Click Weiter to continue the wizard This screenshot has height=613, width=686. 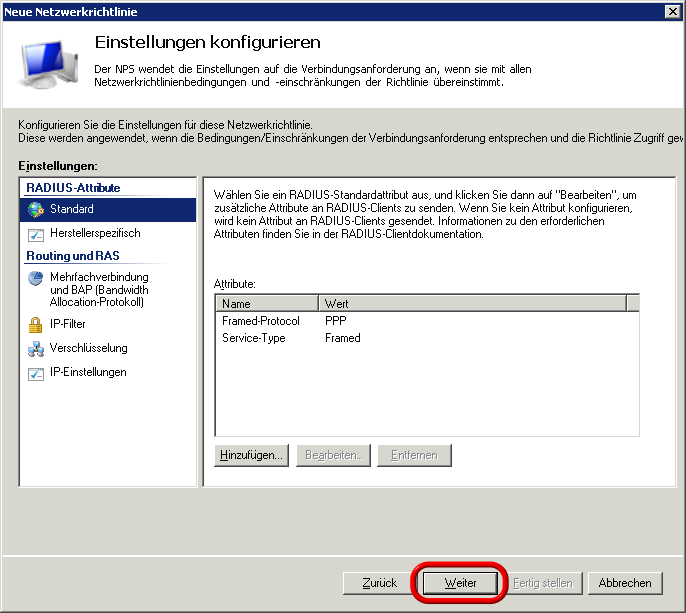coord(460,583)
